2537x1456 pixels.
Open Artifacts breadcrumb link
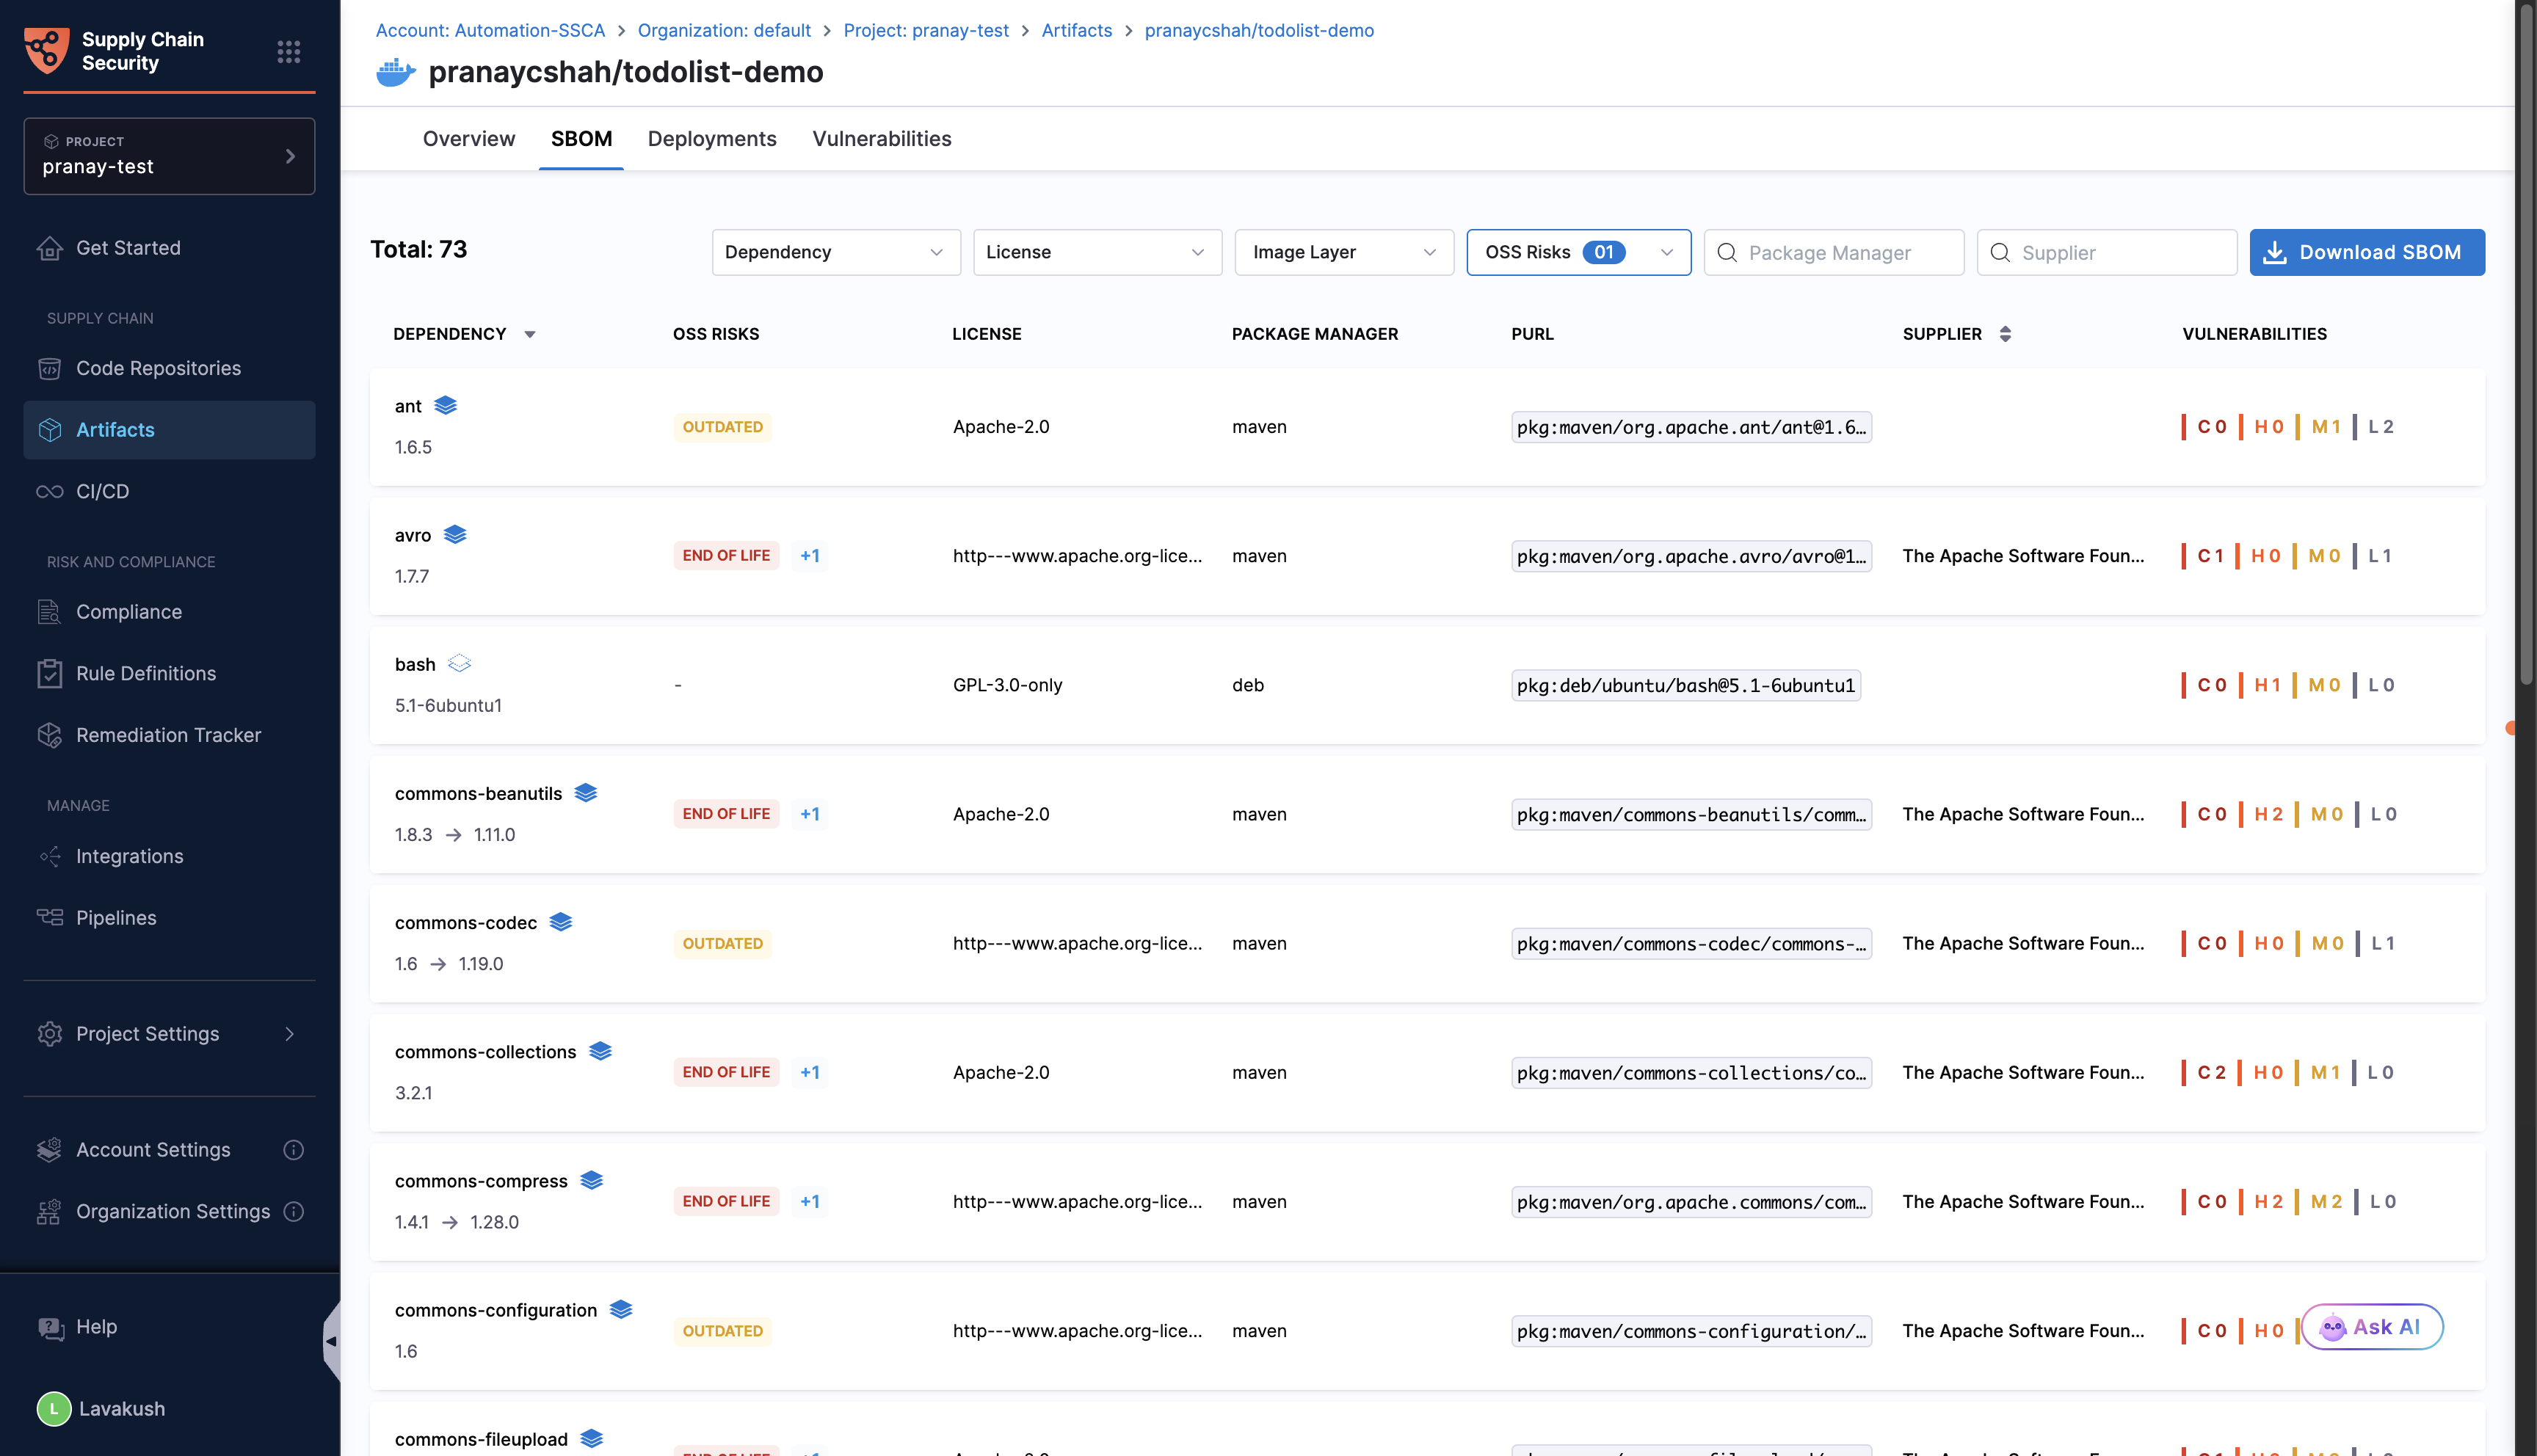(x=1076, y=30)
